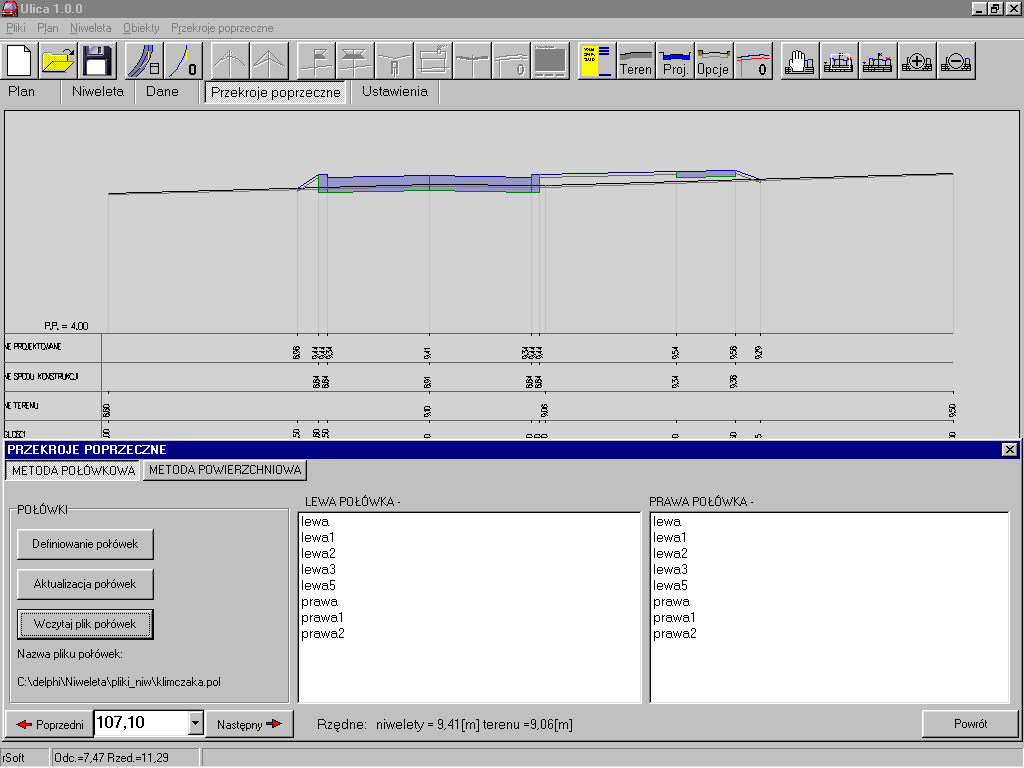This screenshot has height=768, width=1024.
Task: Click the yellow legend sheet icon
Action: pos(597,61)
